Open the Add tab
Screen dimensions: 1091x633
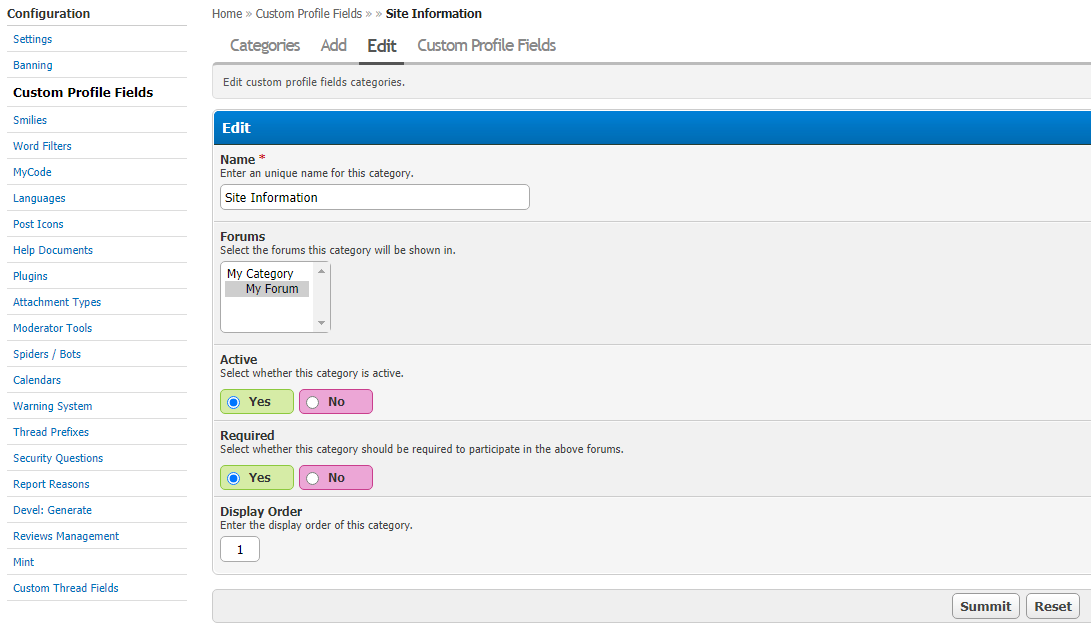click(x=334, y=46)
